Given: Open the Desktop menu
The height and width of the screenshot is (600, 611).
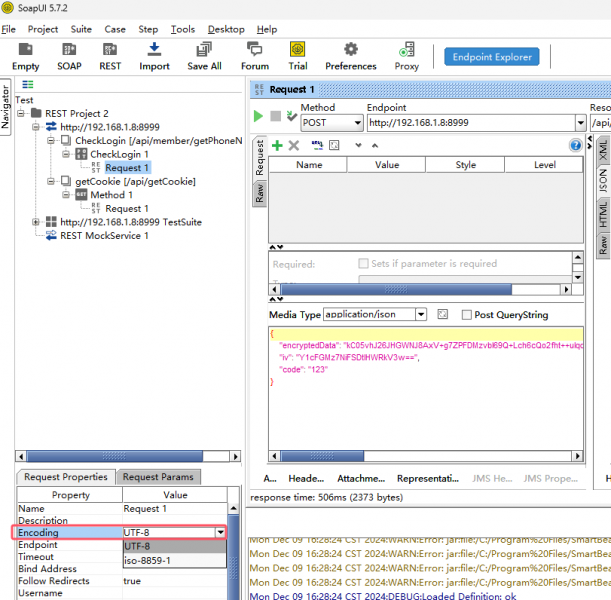Looking at the screenshot, I should coord(226,29).
